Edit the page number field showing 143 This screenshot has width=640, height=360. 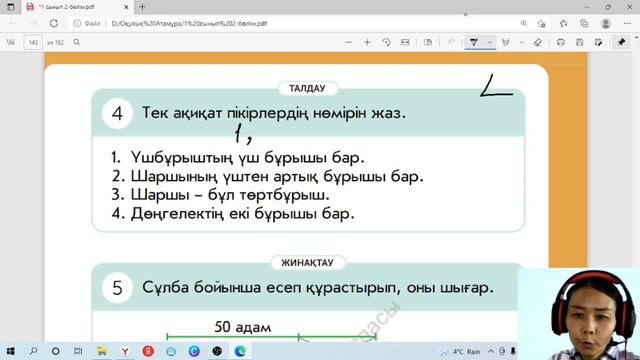[x=33, y=42]
